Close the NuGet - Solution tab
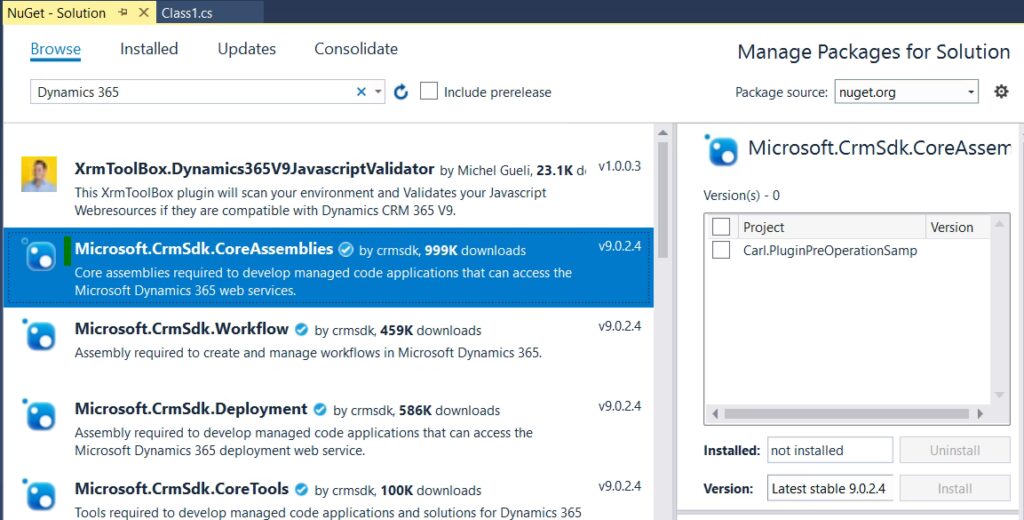This screenshot has width=1024, height=520. pyautogui.click(x=144, y=13)
